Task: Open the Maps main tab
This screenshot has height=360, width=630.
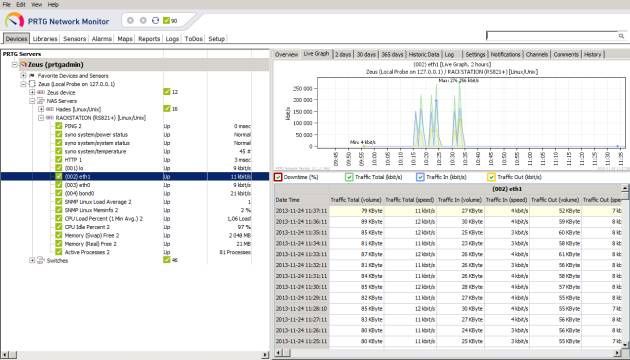Action: [125, 39]
